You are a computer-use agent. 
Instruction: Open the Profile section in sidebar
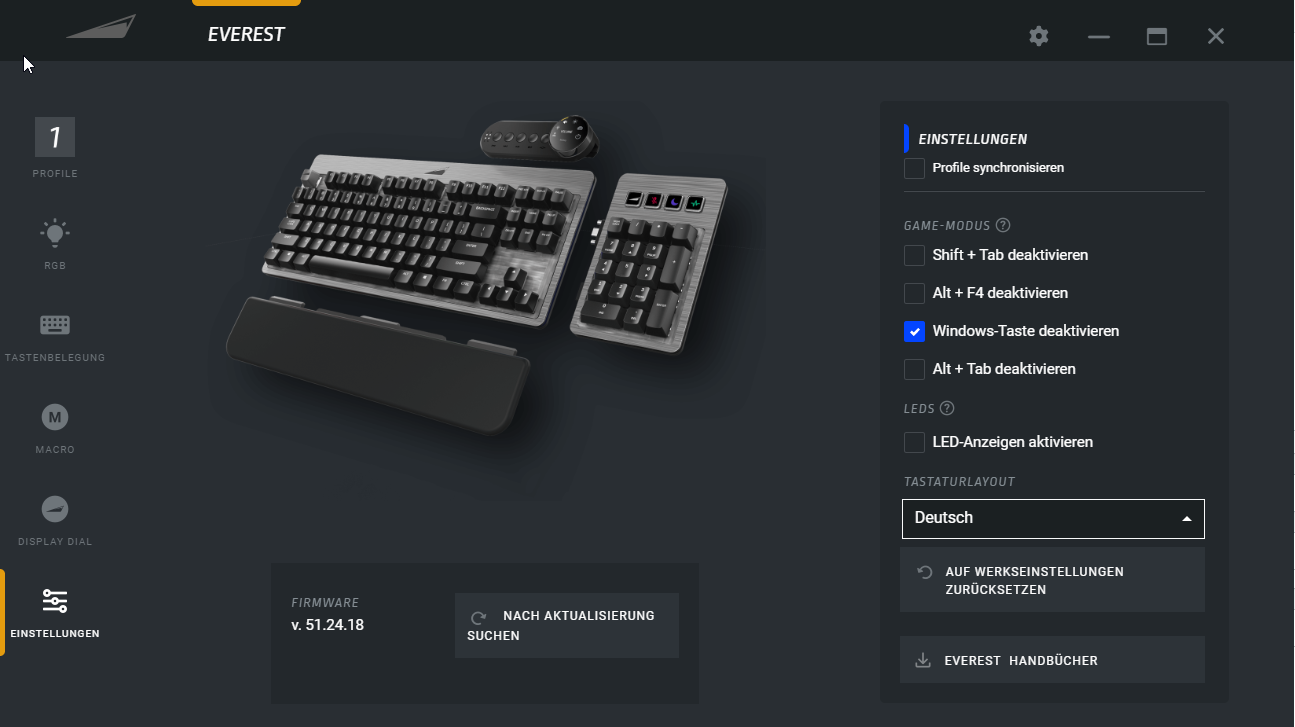[x=55, y=148]
